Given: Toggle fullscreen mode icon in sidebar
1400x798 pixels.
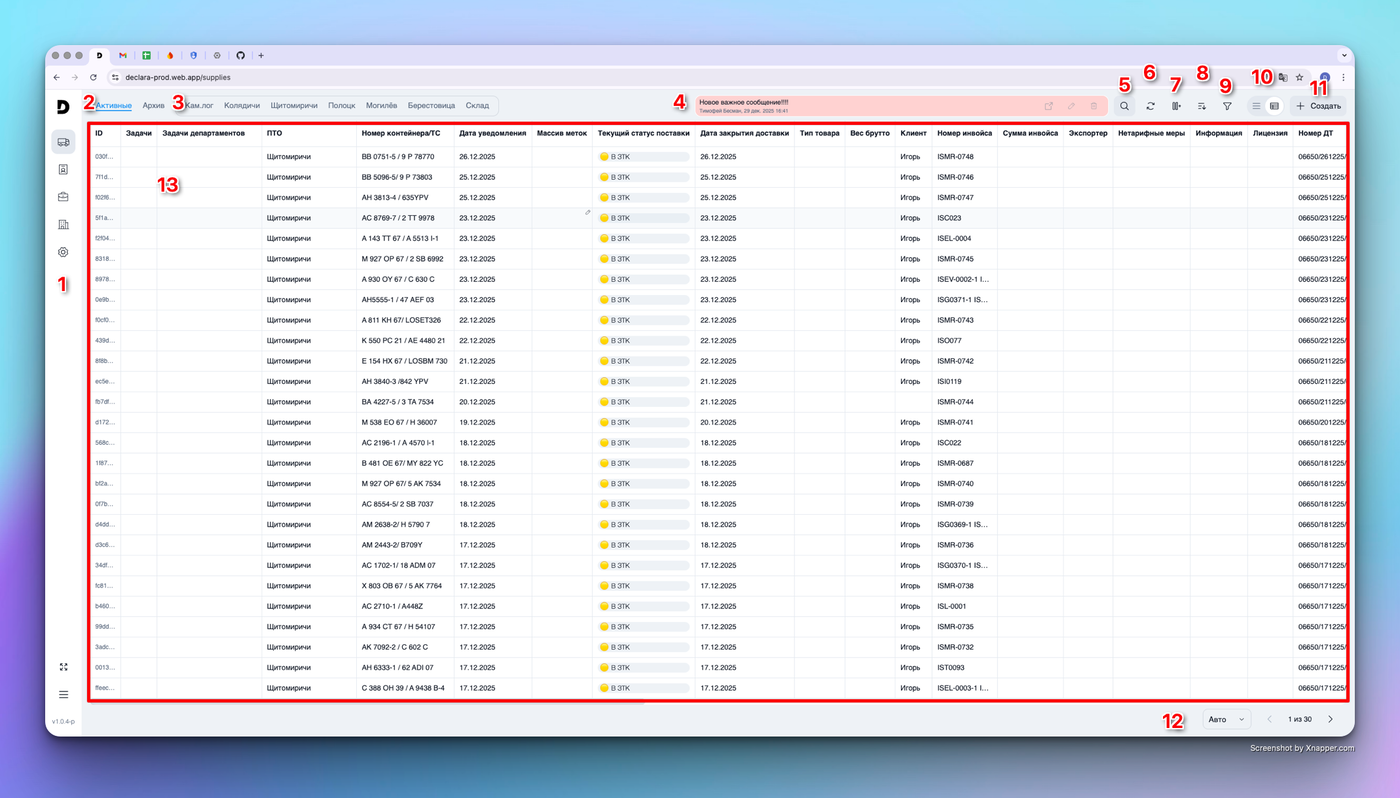Looking at the screenshot, I should tap(63, 667).
